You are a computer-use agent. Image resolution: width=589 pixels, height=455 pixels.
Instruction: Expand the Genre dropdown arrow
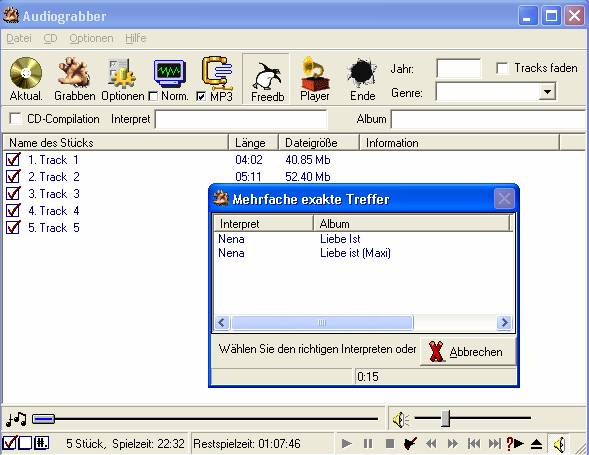pos(547,92)
